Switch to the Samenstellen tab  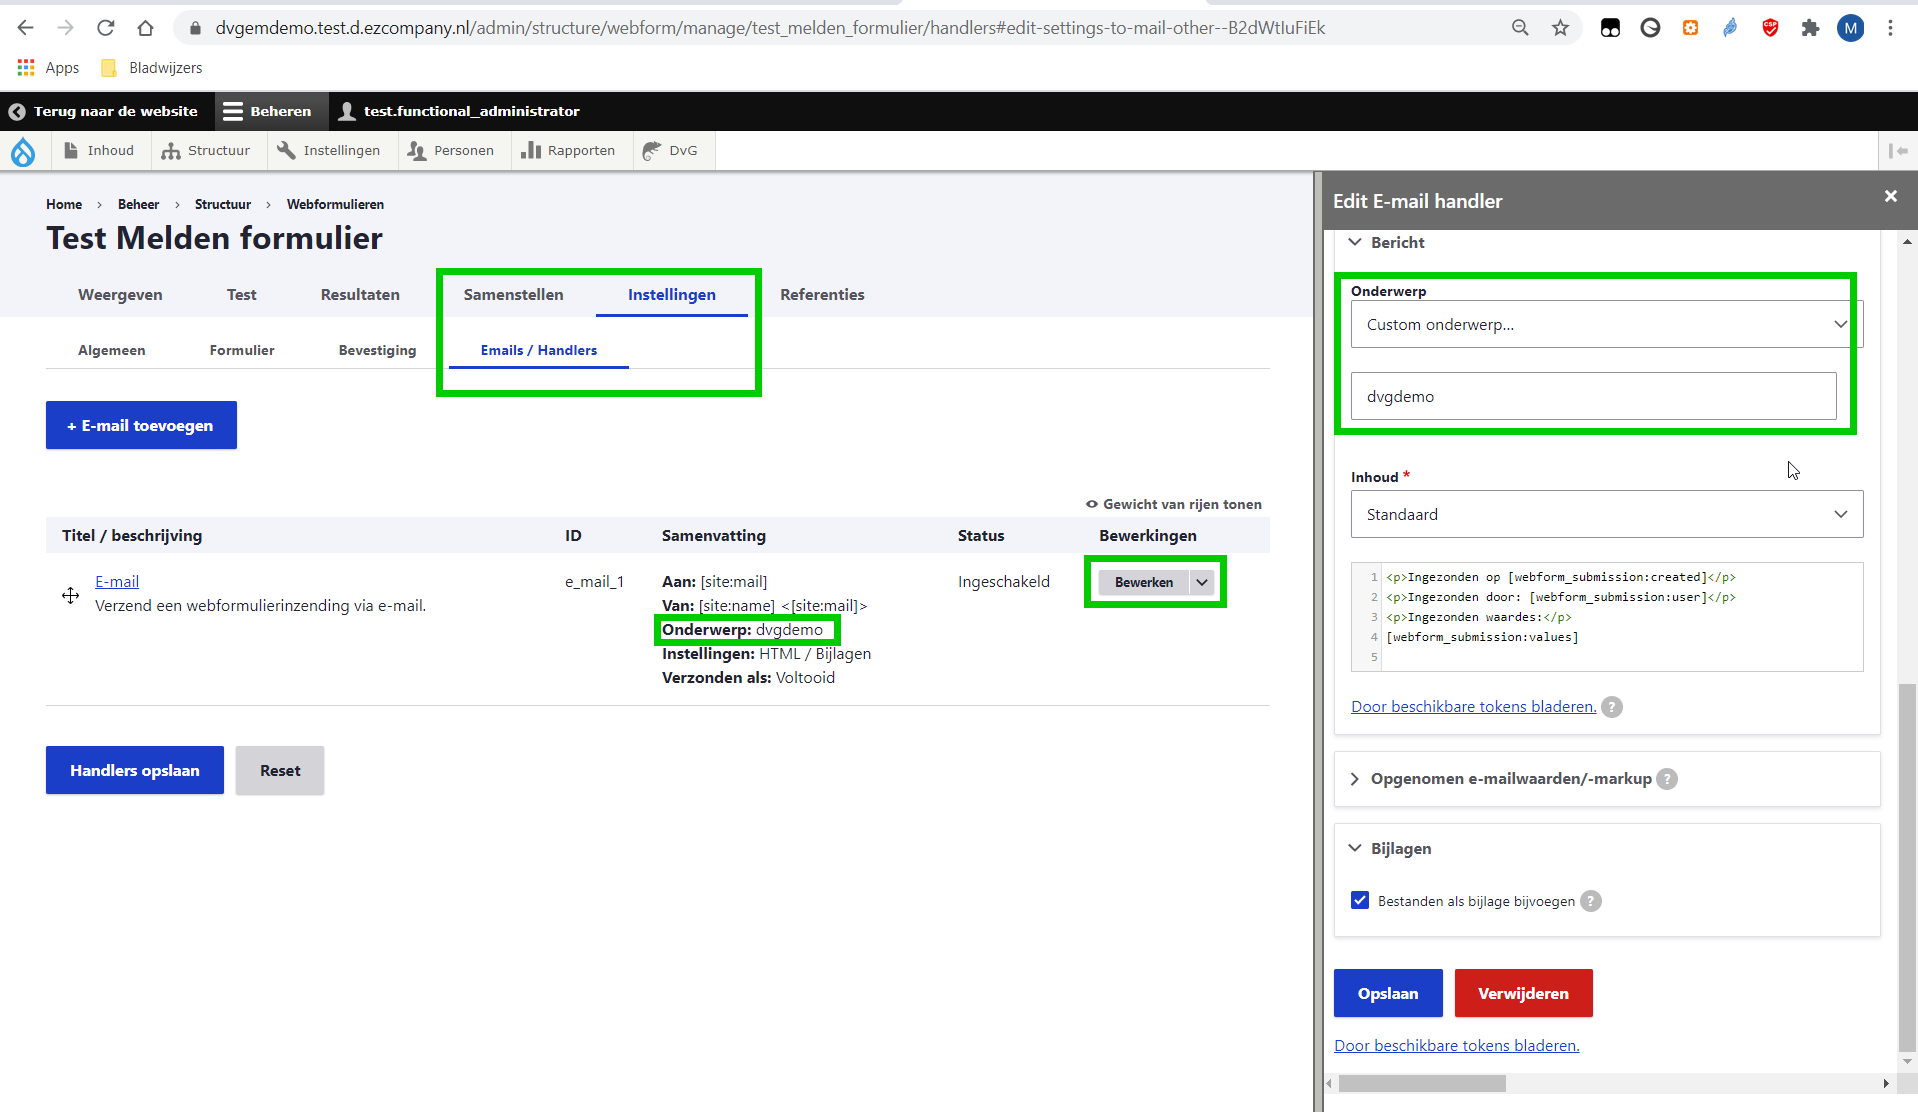[x=513, y=295]
